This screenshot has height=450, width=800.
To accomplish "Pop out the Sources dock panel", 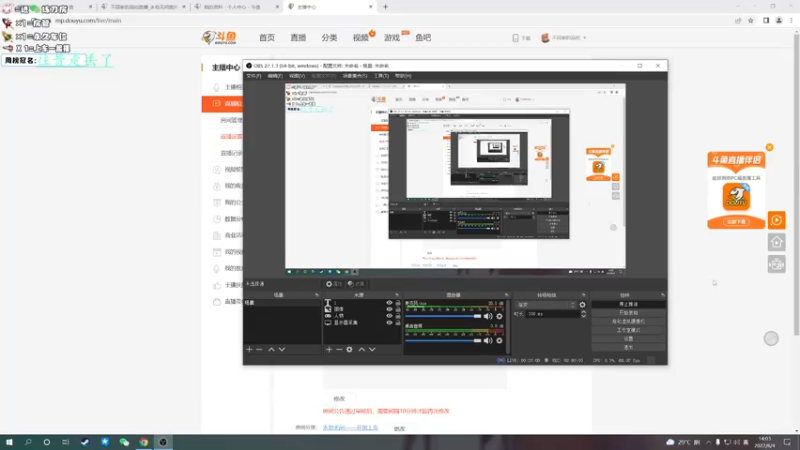I will click(x=397, y=295).
